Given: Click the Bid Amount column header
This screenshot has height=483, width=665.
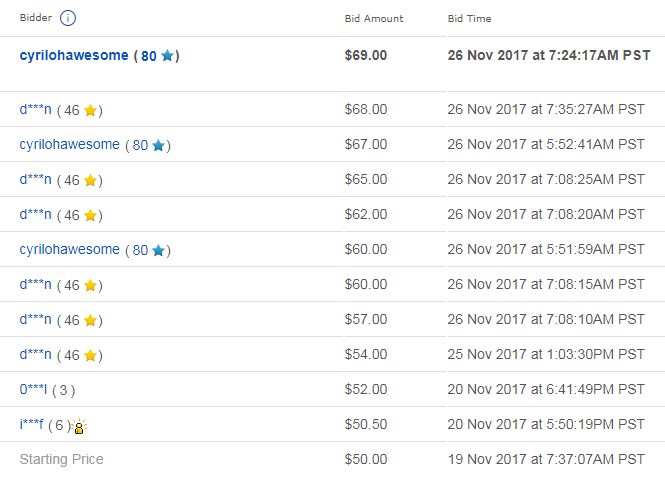Looking at the screenshot, I should pos(374,19).
